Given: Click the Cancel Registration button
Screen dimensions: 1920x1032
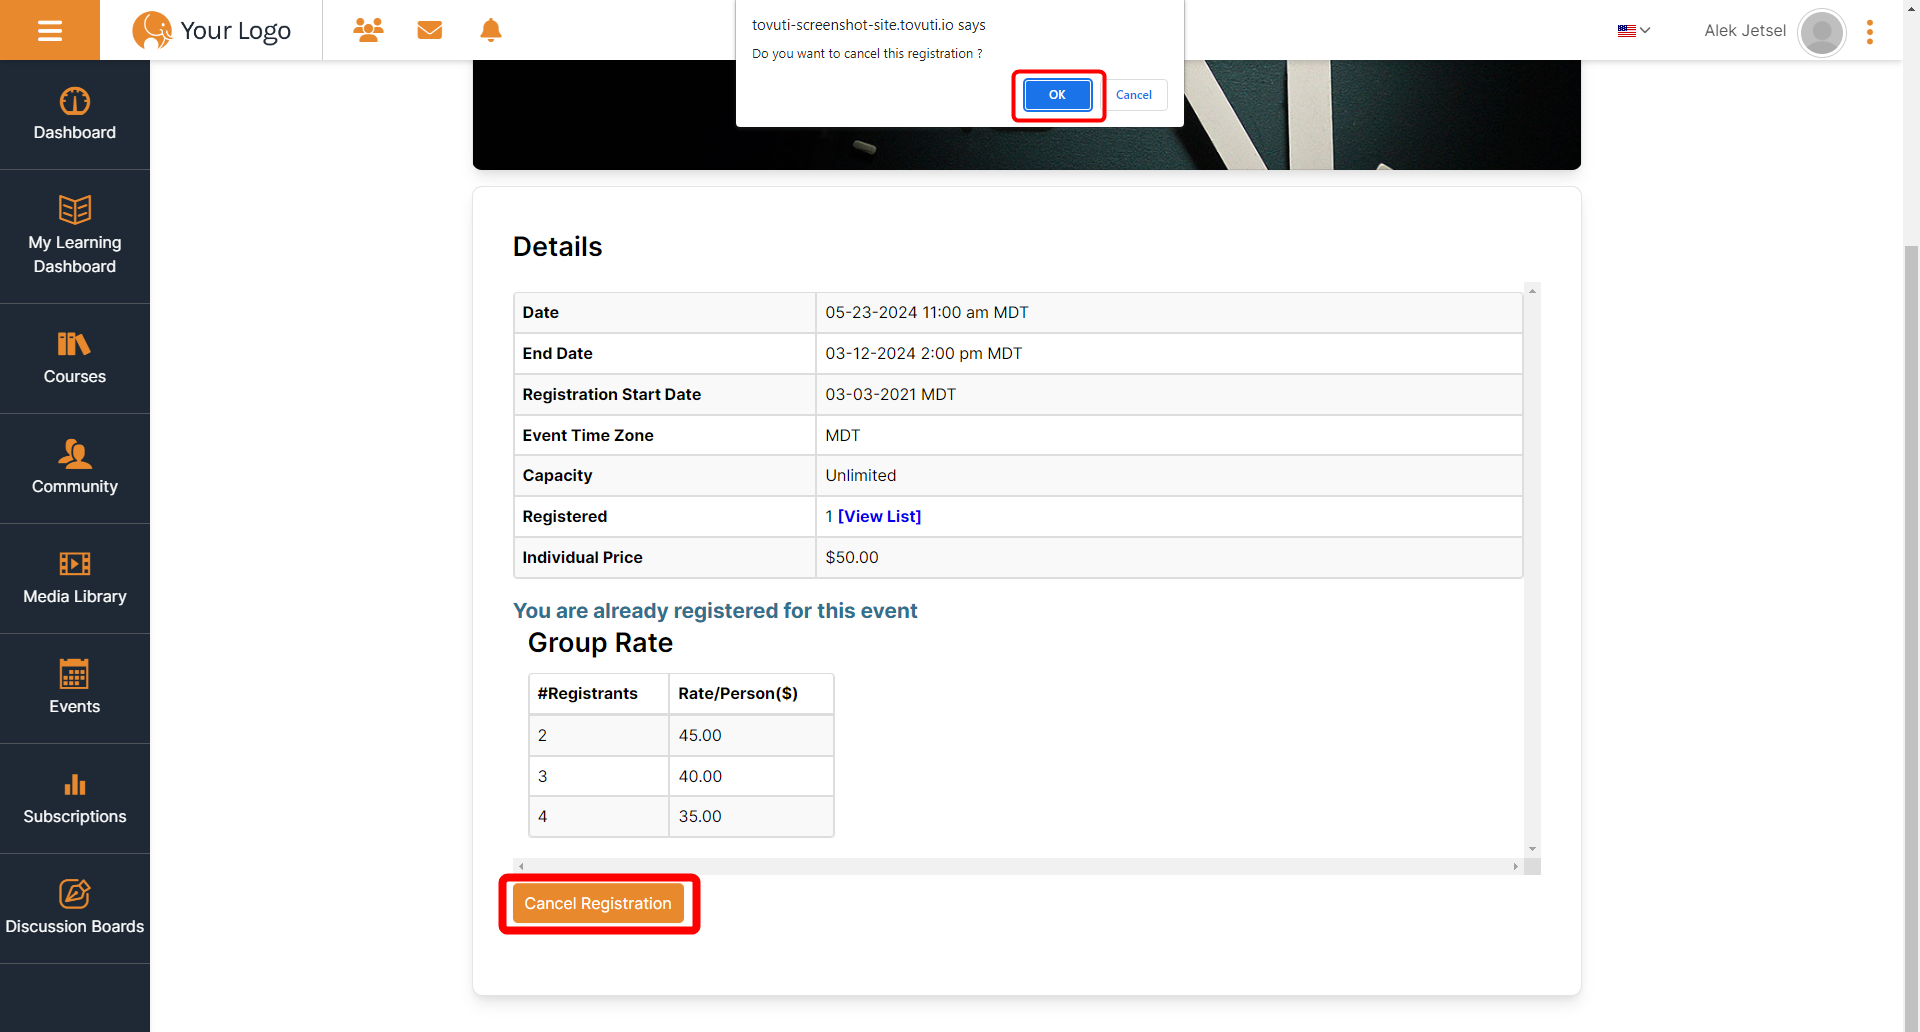Looking at the screenshot, I should (x=598, y=903).
